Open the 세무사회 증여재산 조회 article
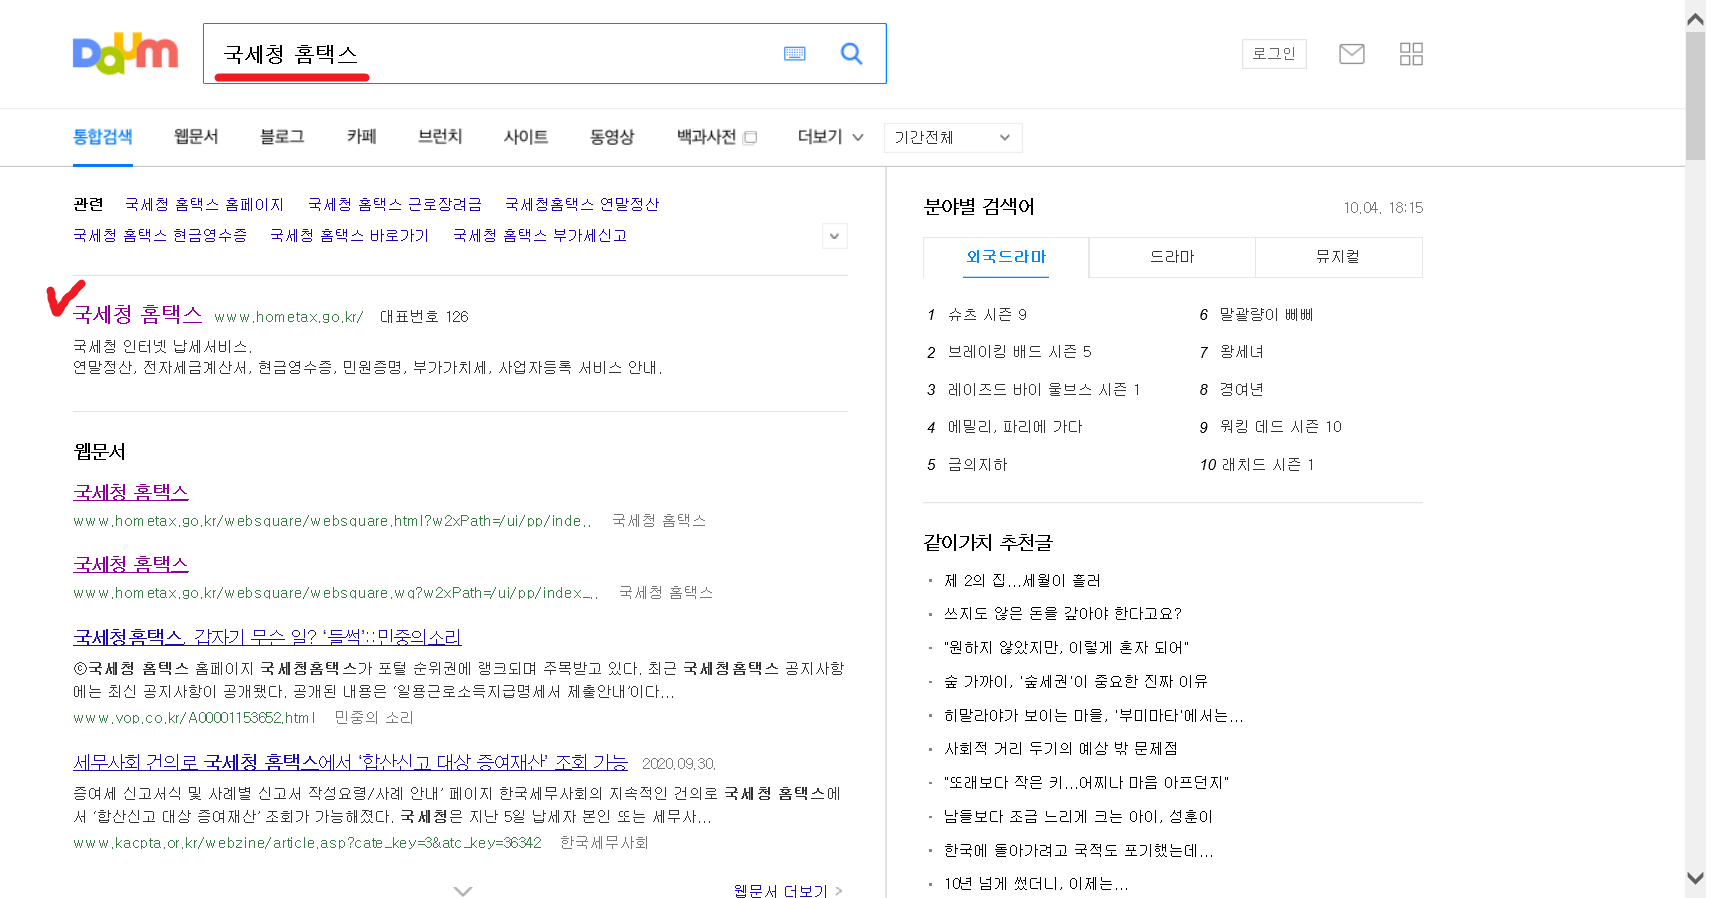The height and width of the screenshot is (898, 1711). (350, 762)
